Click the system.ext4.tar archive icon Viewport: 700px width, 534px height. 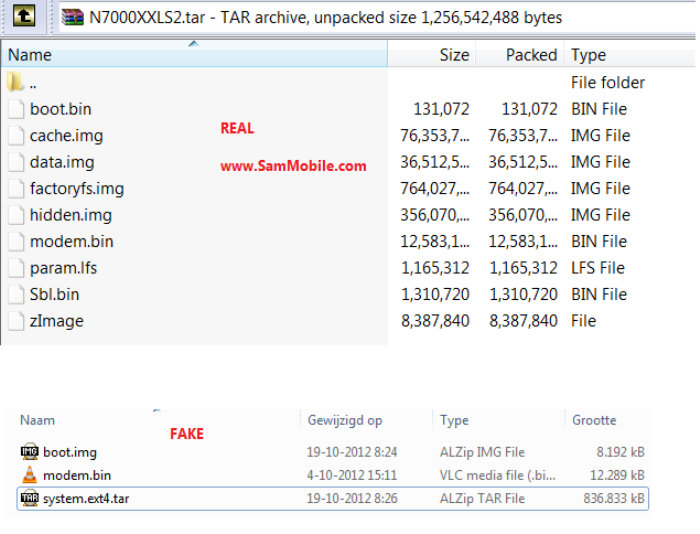click(29, 498)
